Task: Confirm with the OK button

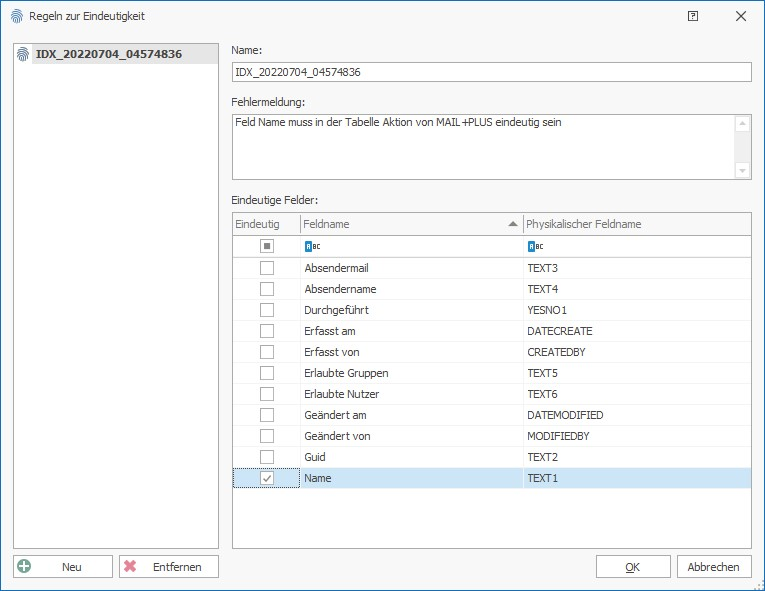Action: pyautogui.click(x=633, y=567)
